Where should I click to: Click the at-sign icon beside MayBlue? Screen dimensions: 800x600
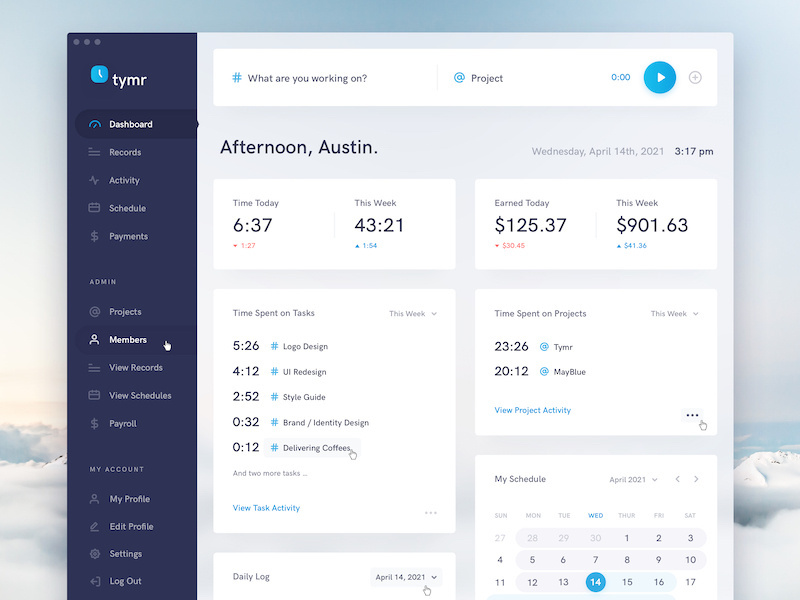click(544, 371)
